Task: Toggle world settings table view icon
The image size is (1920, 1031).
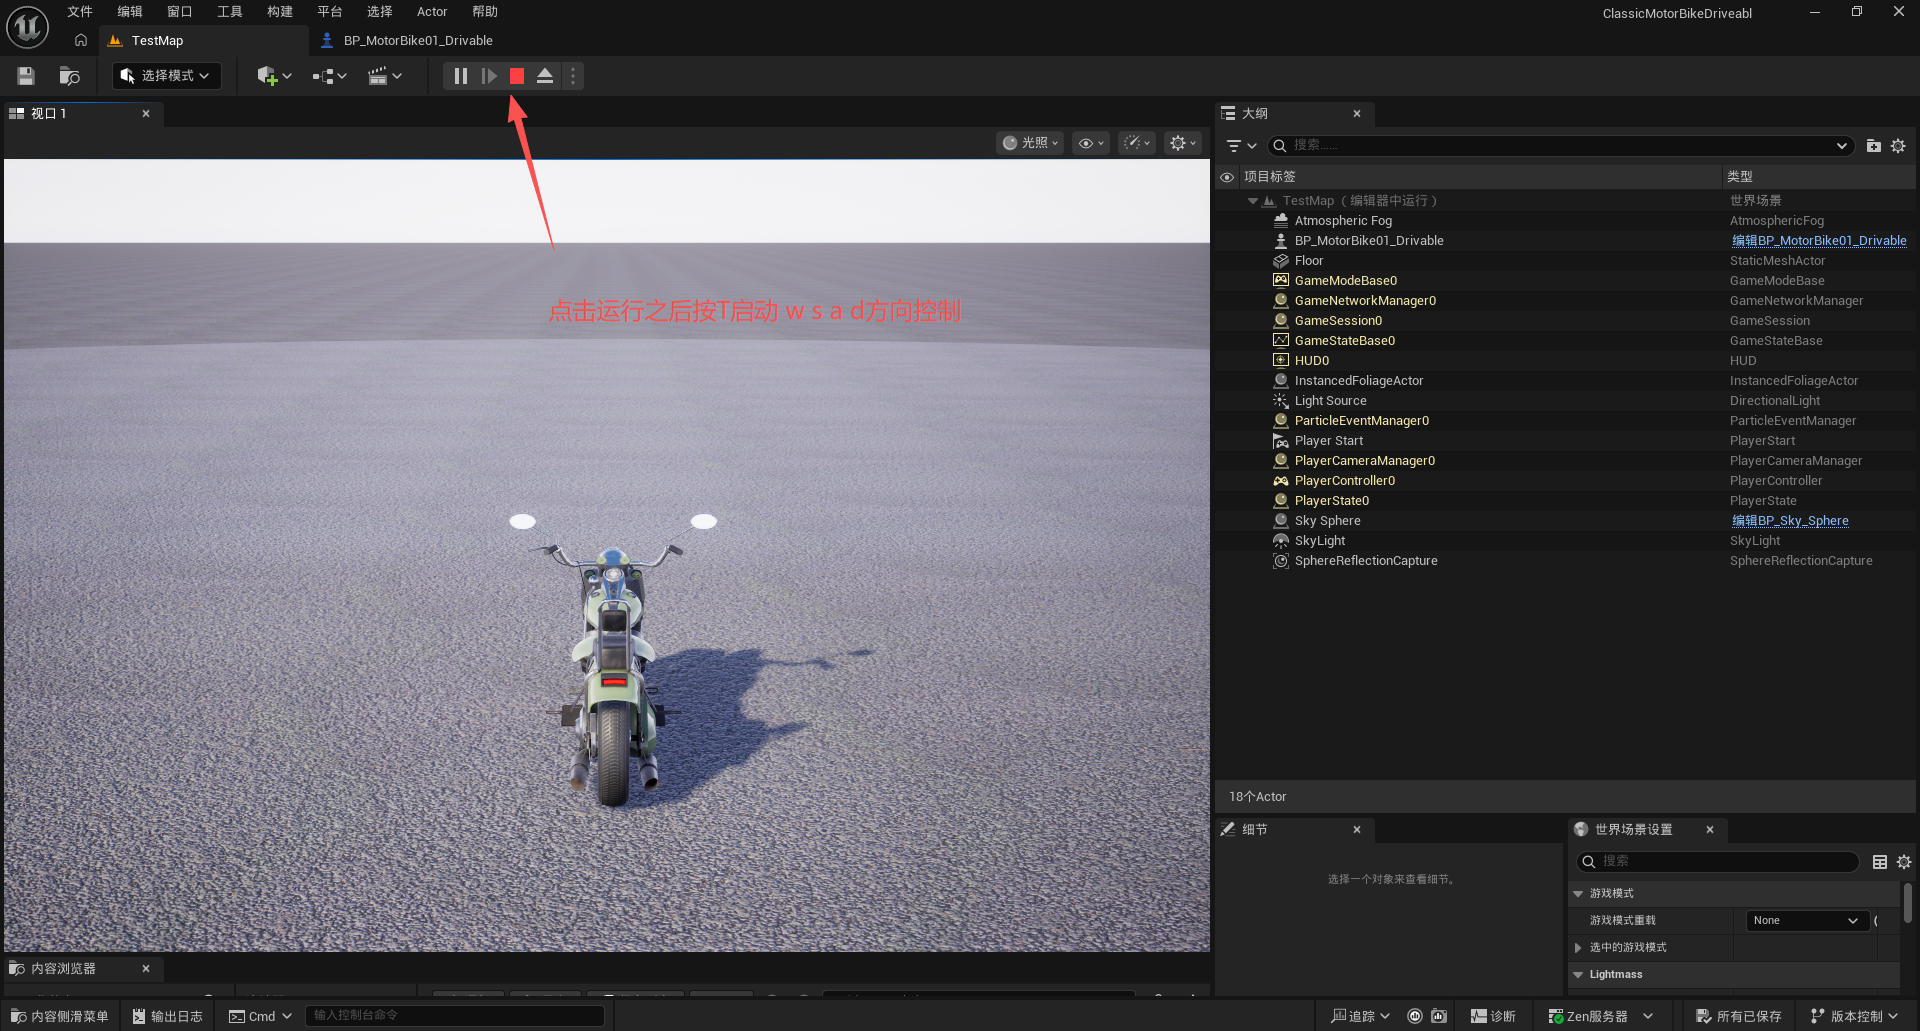Action: [1880, 862]
